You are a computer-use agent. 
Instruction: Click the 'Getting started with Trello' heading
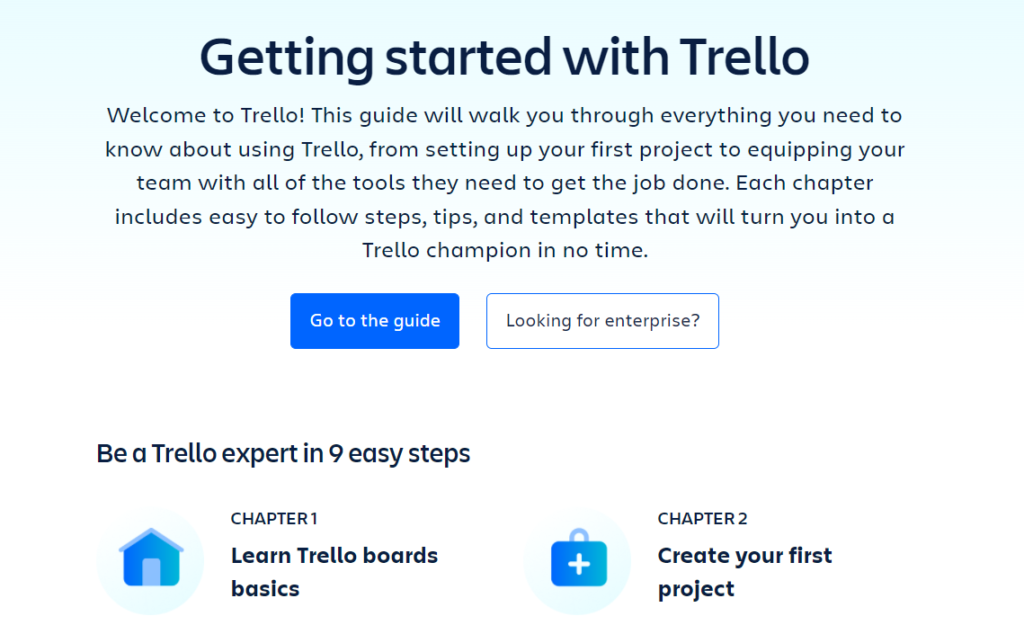(x=504, y=57)
